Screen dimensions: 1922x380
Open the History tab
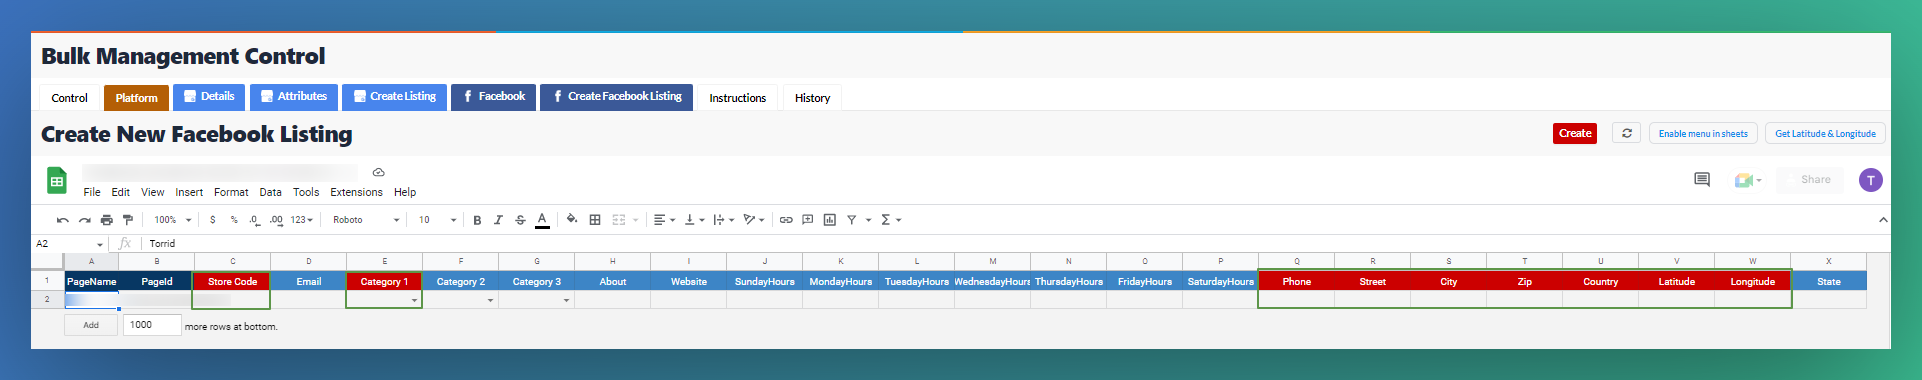(813, 98)
